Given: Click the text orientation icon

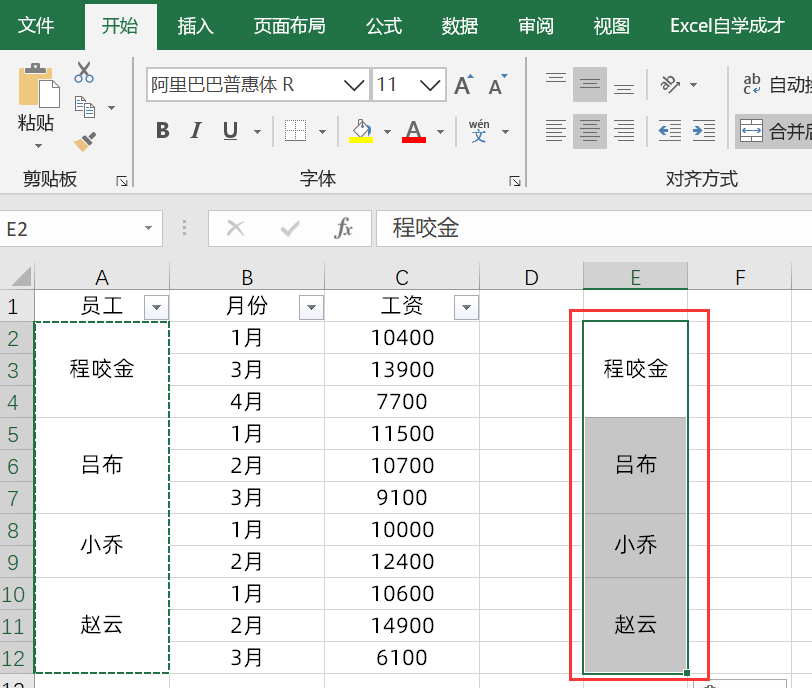Looking at the screenshot, I should pyautogui.click(x=670, y=84).
